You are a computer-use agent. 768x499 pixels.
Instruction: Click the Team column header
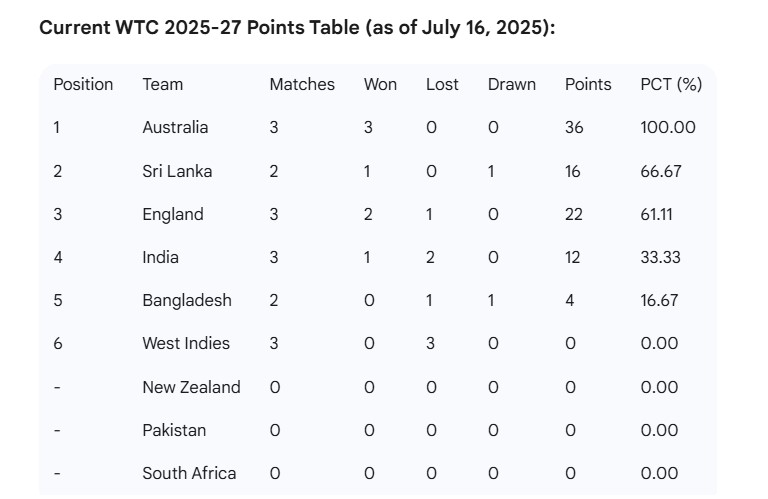pos(163,84)
